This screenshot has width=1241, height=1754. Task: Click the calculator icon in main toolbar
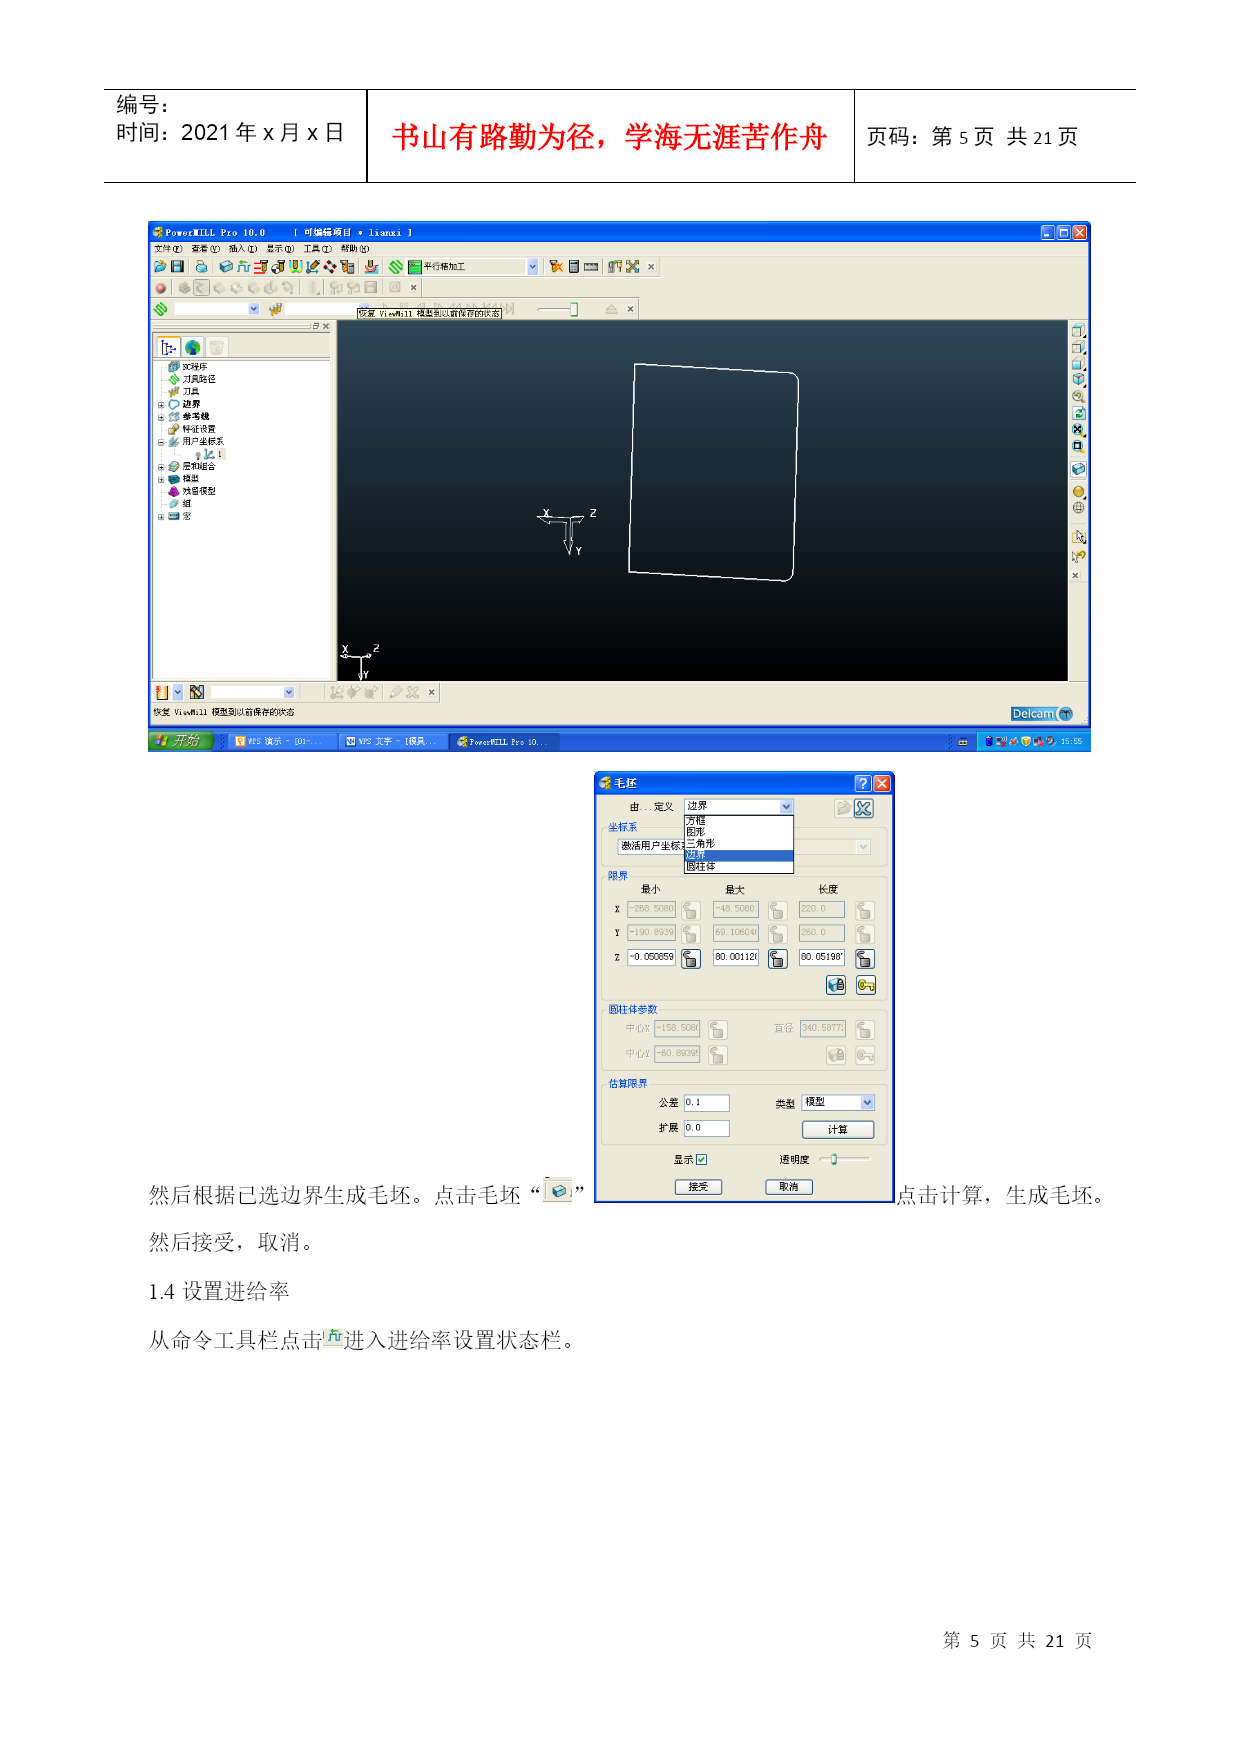point(574,267)
